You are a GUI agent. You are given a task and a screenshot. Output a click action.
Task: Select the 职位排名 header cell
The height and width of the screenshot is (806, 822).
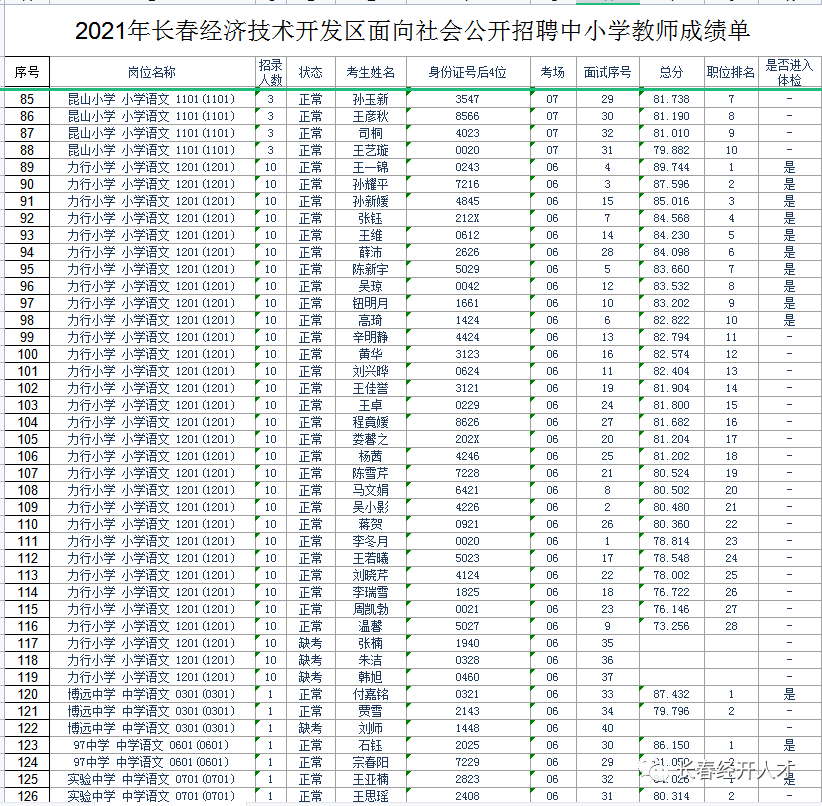coord(731,72)
